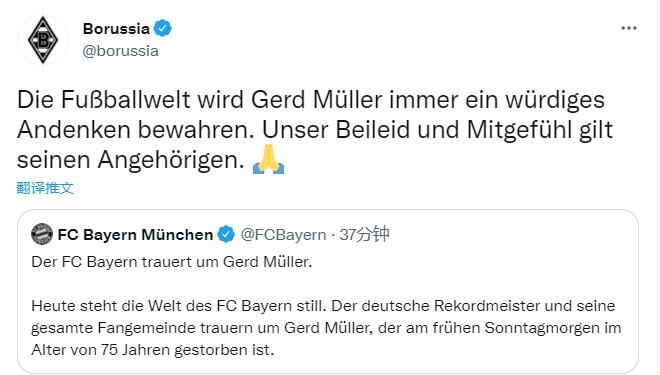This screenshot has height=375, width=660.
Task: Open the FC Bayern München avatar icon
Action: pos(42,234)
